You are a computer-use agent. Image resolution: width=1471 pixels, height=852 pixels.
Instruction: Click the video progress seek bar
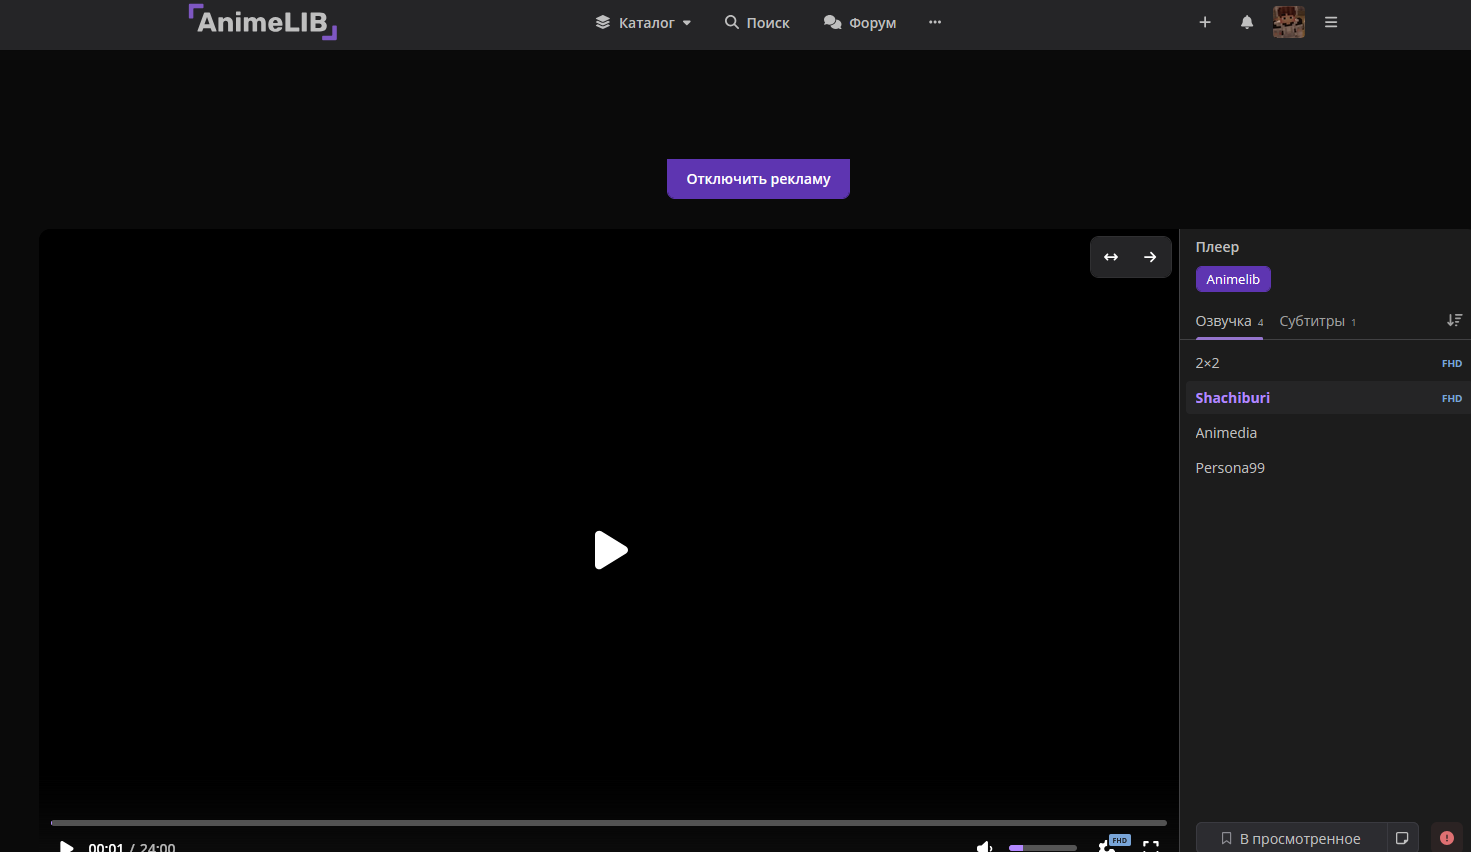[608, 823]
